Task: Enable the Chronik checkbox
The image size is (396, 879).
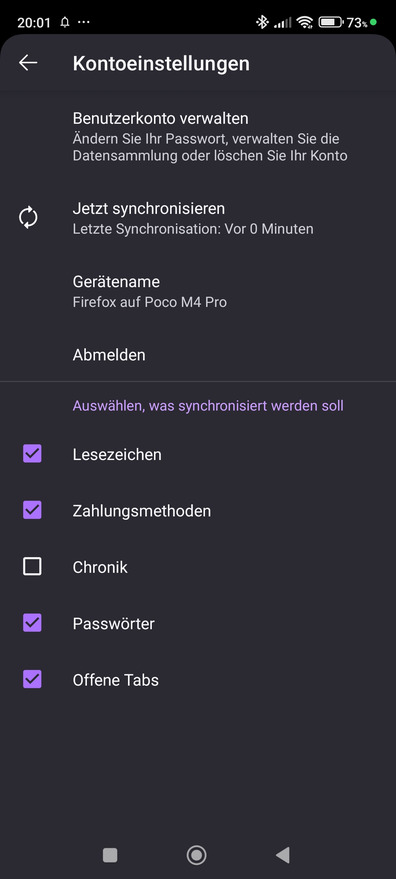Action: 32,567
